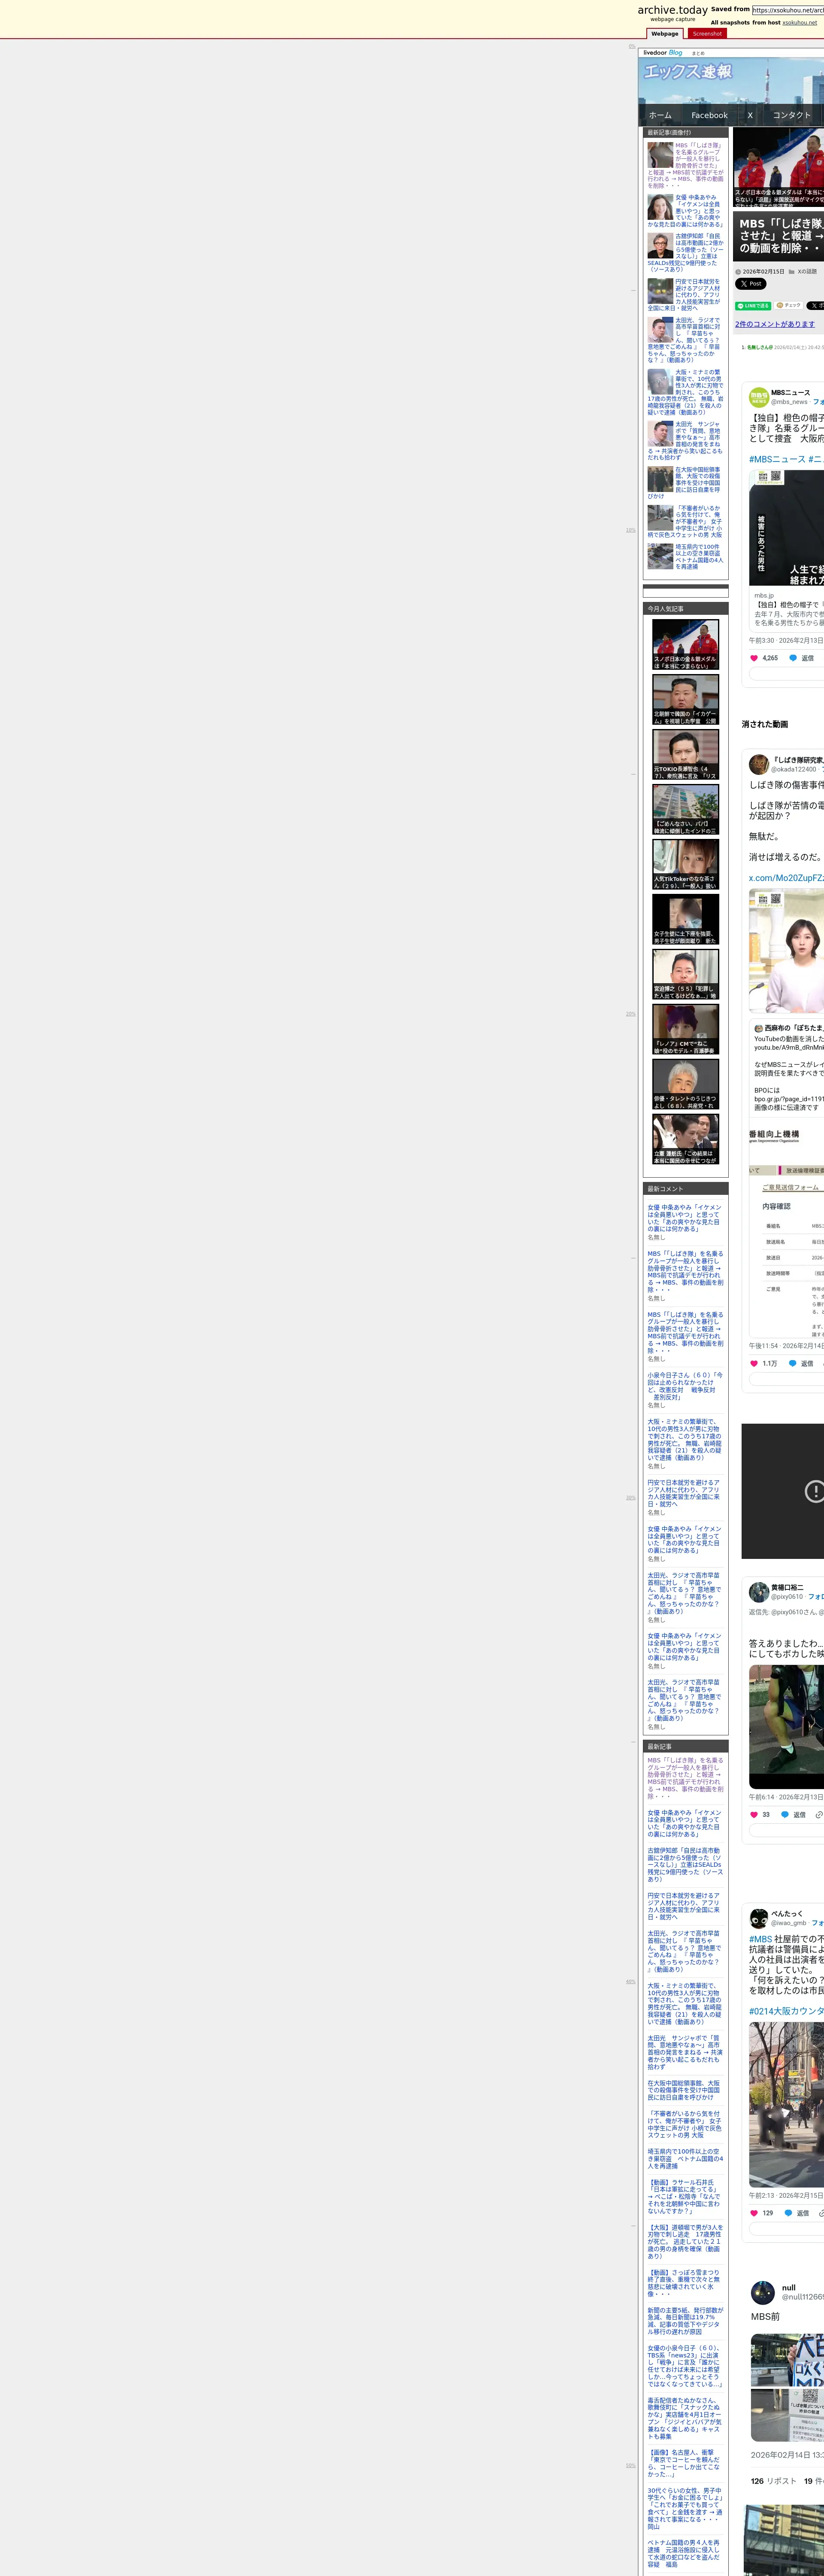The width and height of the screenshot is (824, 2576).
Task: Open the 人気TikTokerのなな茶さん popular article thumbnail
Action: click(685, 864)
